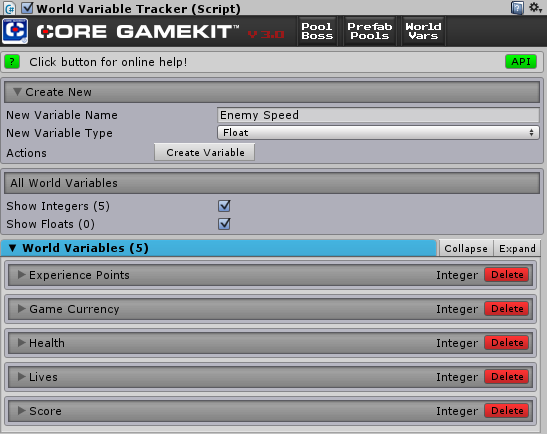Delete the Health variable
The image size is (547, 434).
[507, 343]
